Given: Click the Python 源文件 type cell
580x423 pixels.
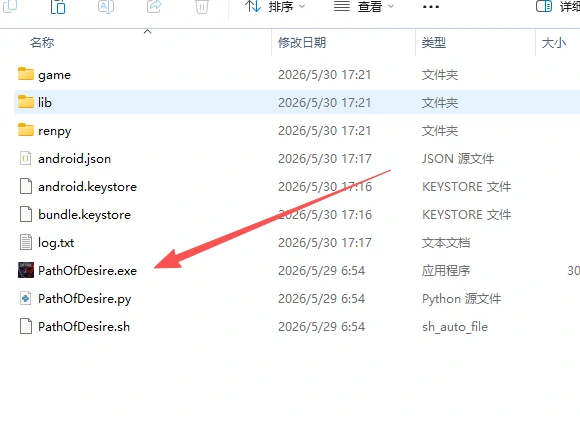Looking at the screenshot, I should 461,299.
